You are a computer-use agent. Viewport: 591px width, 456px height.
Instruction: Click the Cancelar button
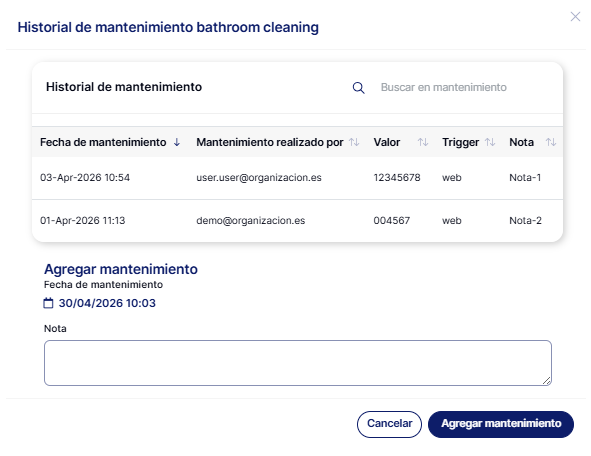click(389, 424)
